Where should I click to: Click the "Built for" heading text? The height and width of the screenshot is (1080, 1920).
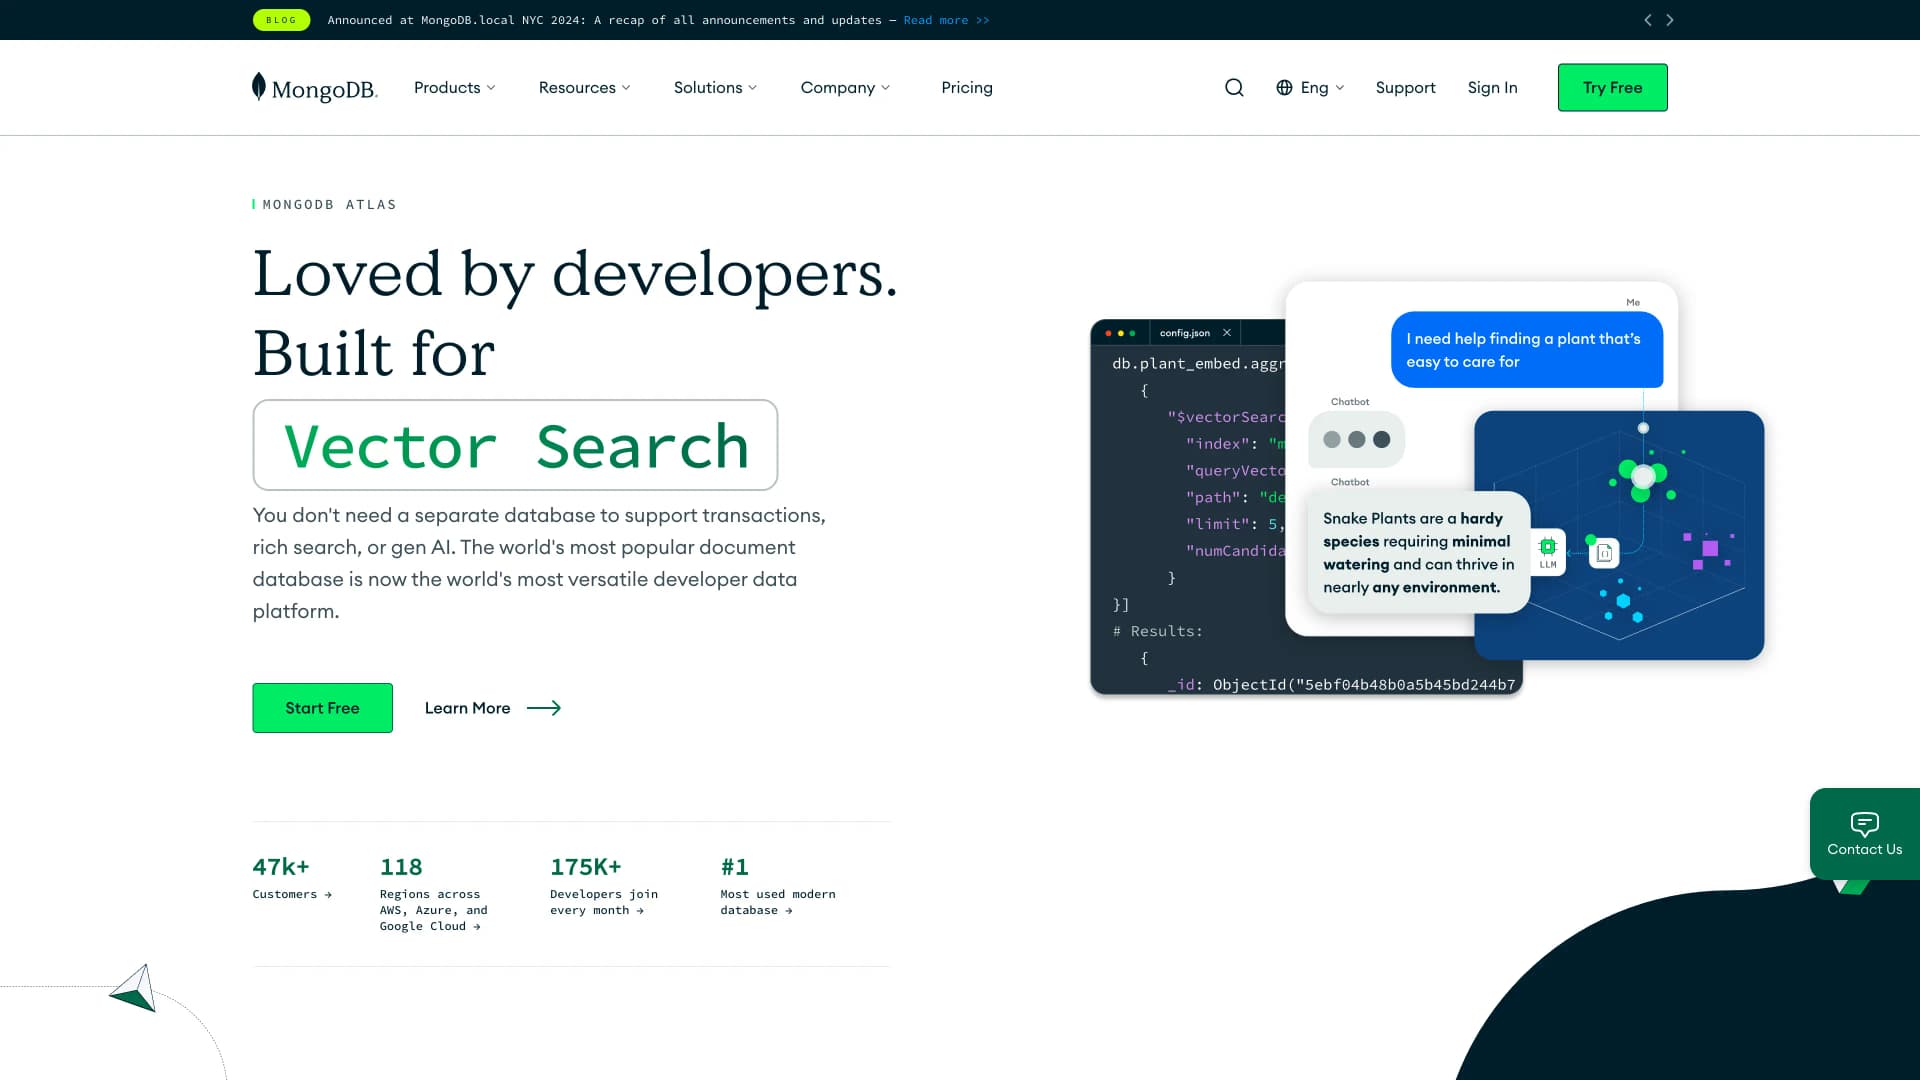(374, 353)
